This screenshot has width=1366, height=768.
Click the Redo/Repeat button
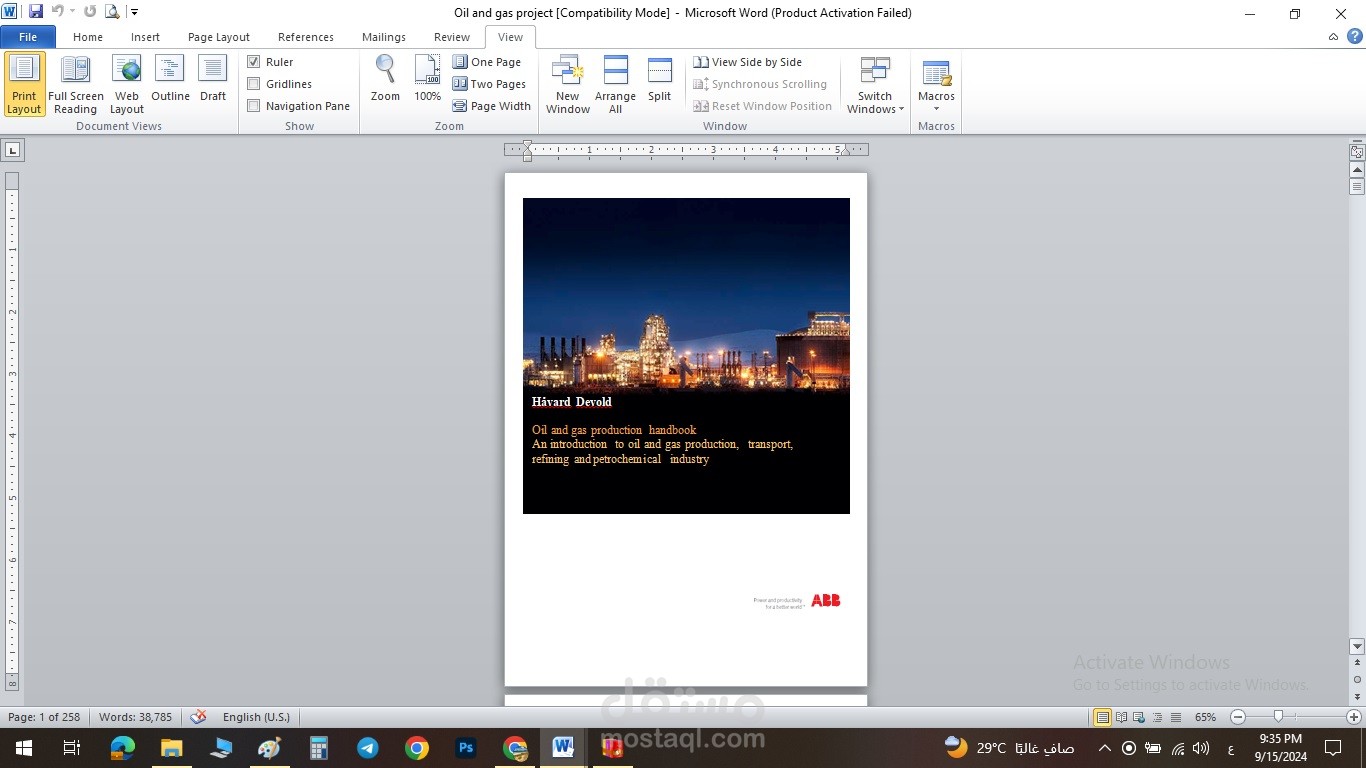coord(90,12)
